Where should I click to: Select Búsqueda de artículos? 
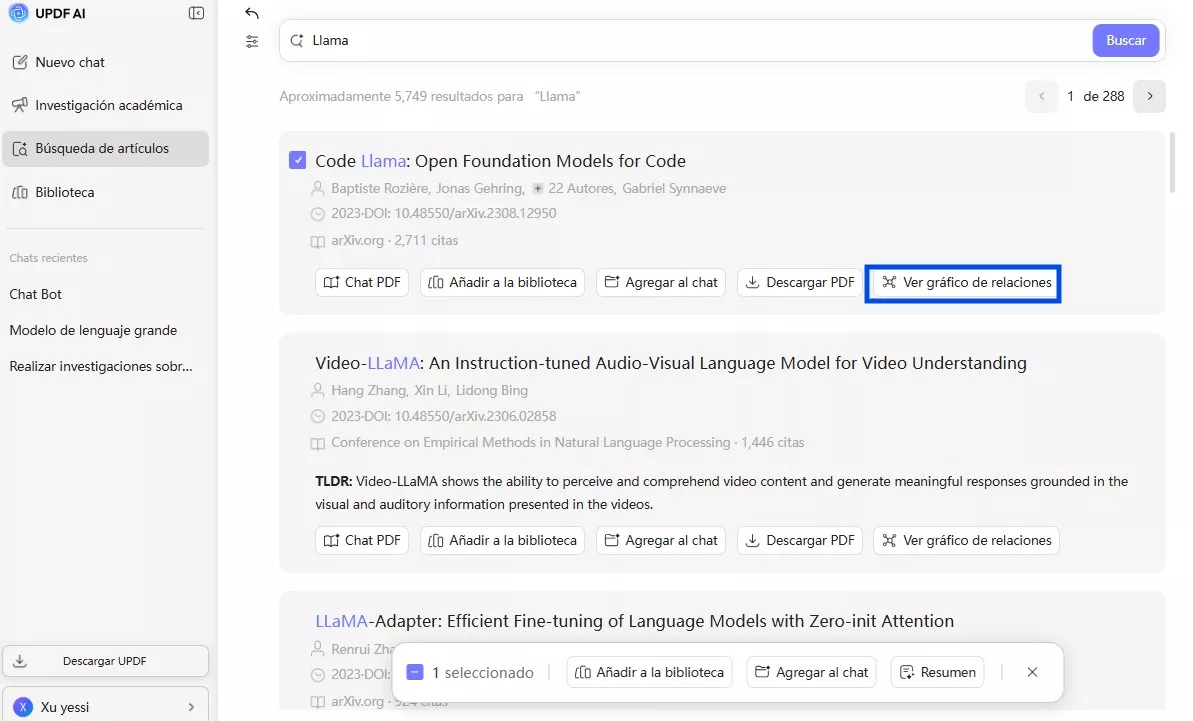(106, 148)
